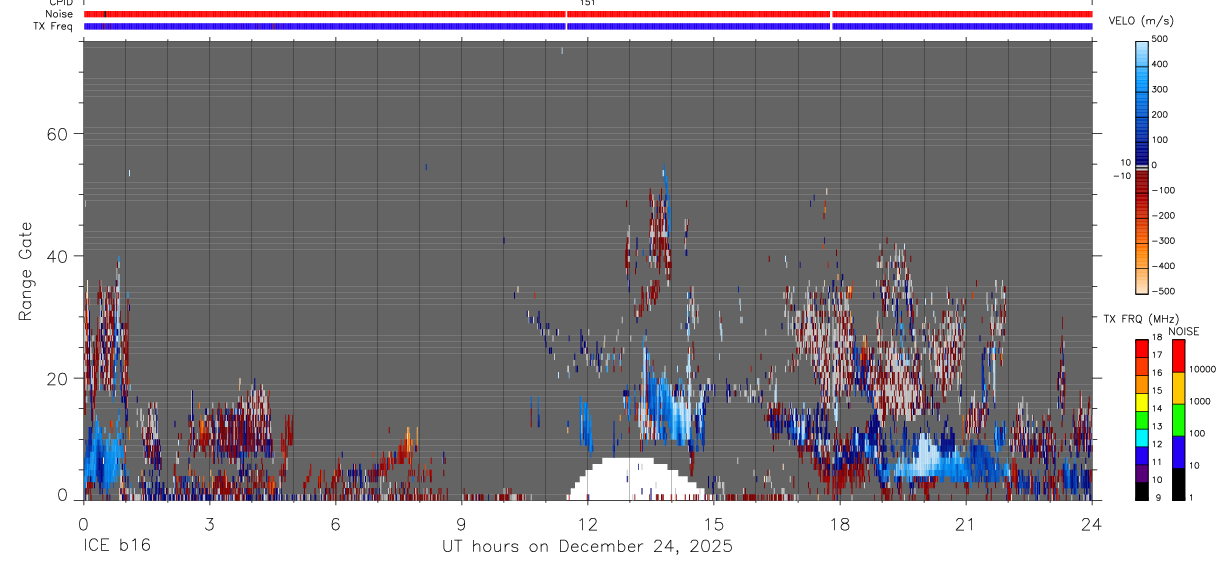Click the 6 hour tick on time axis
The width and height of the screenshot is (1228, 567).
[x=335, y=522]
